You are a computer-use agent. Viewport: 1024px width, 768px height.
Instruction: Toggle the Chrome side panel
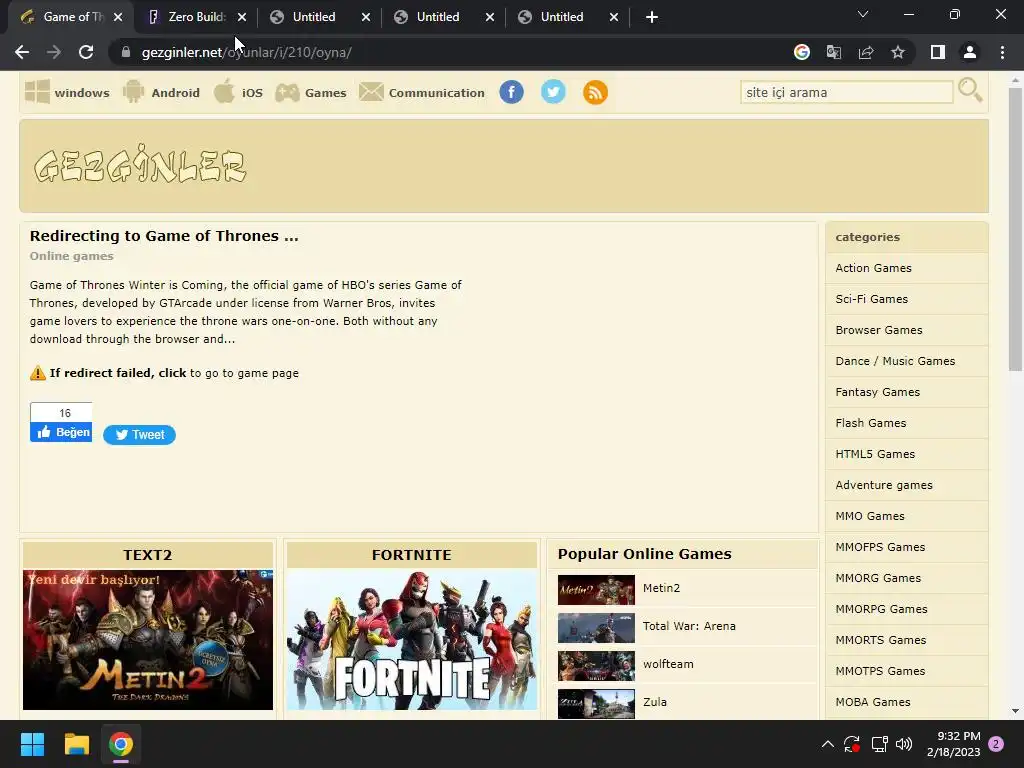[938, 52]
